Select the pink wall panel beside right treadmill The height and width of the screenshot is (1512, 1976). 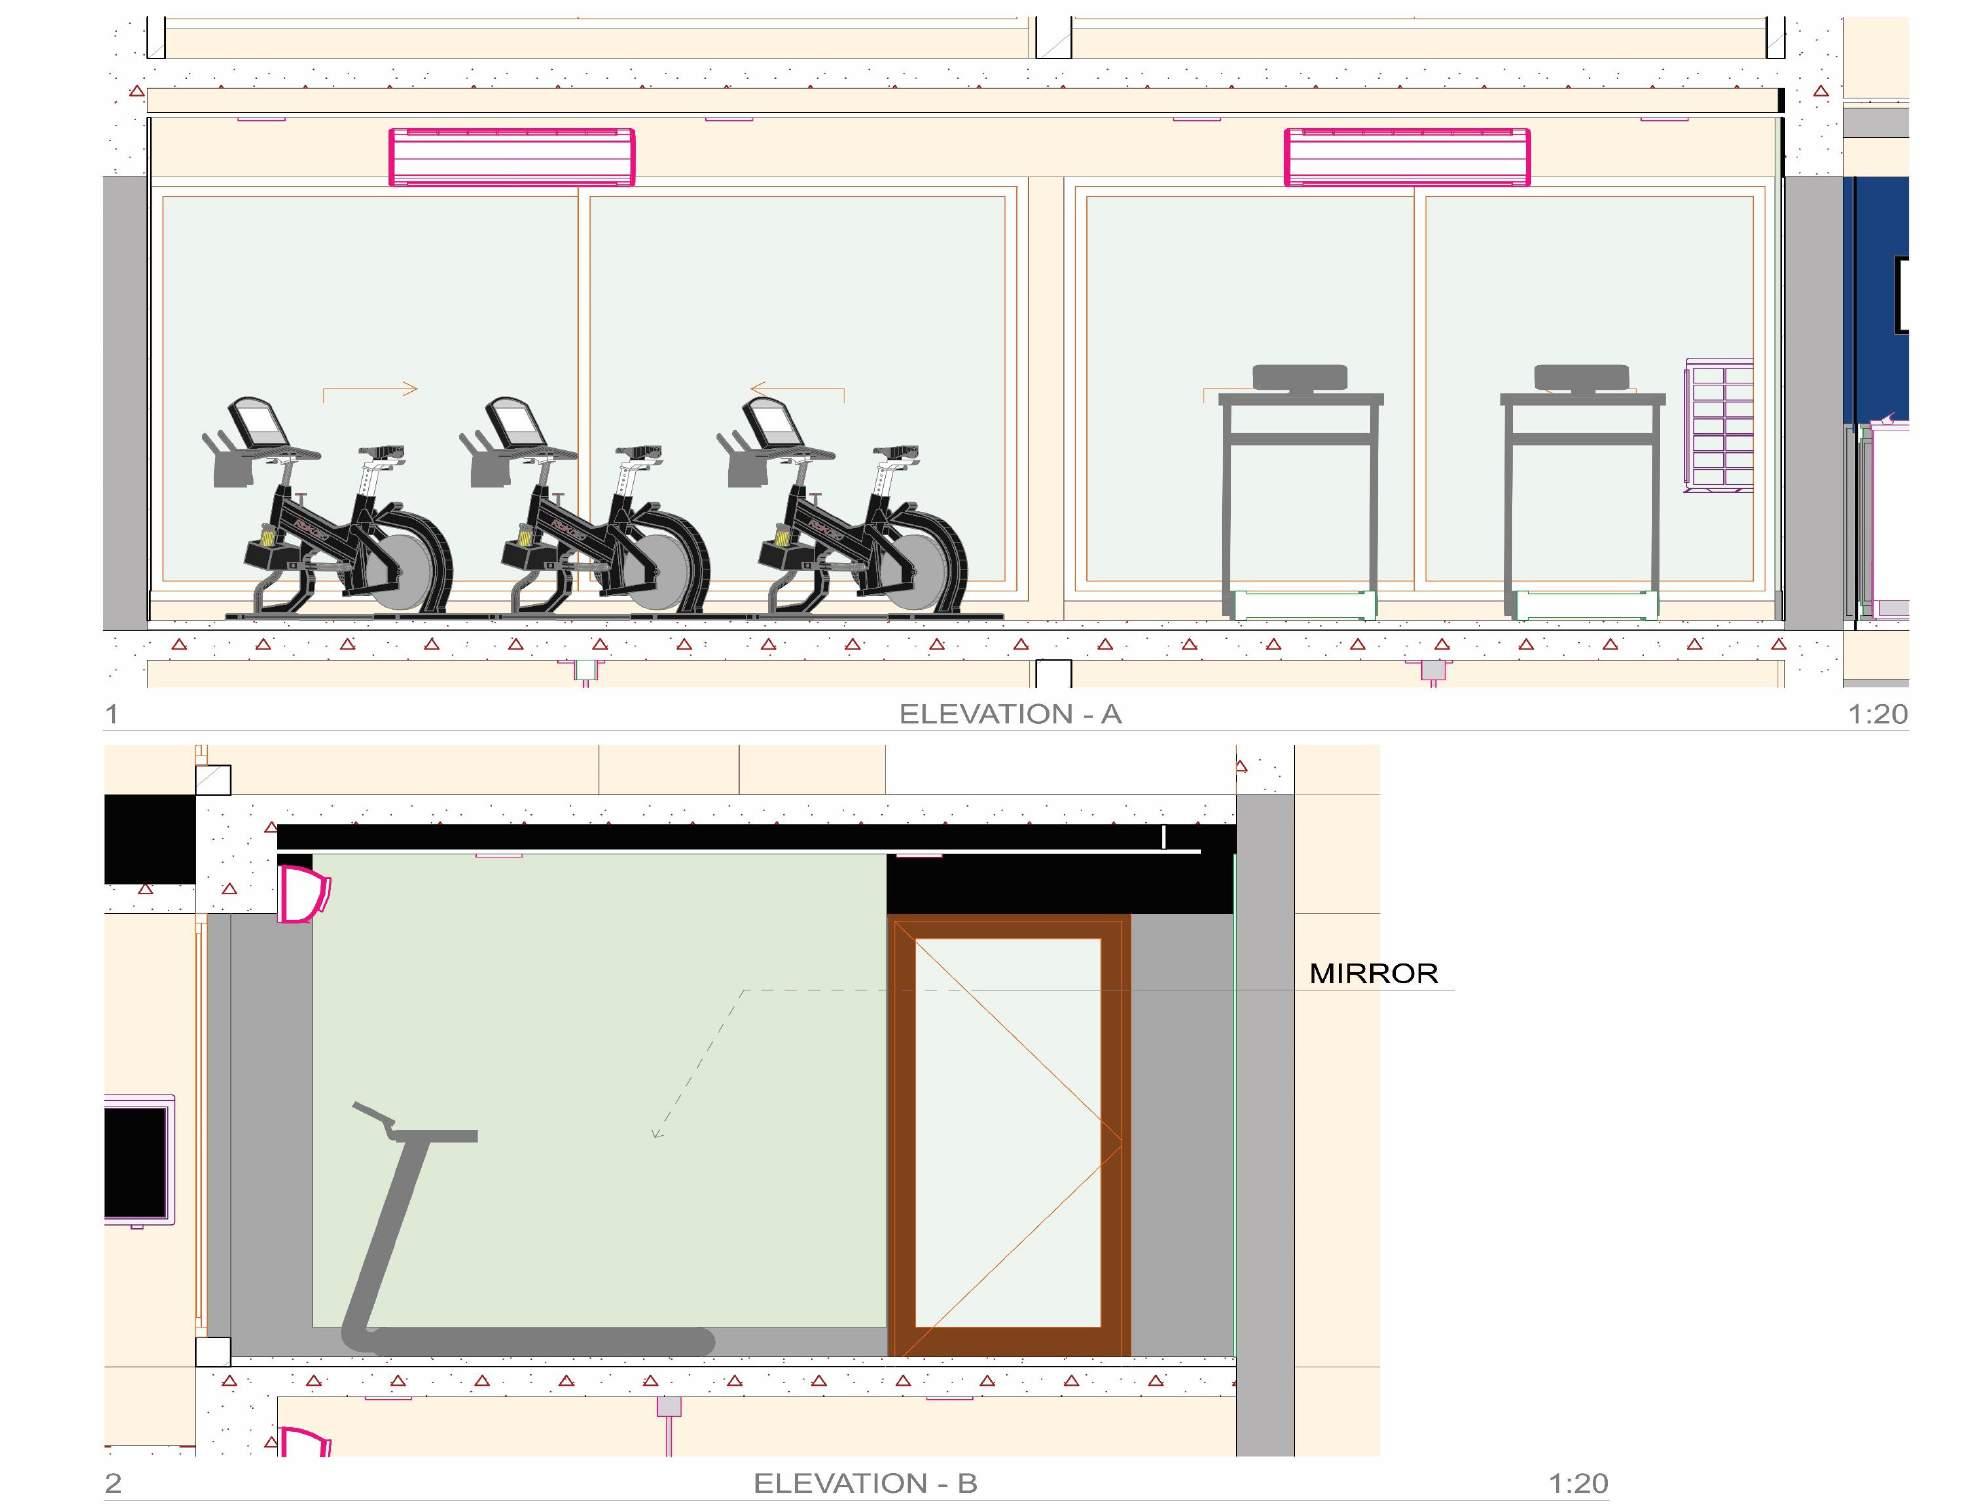pos(1719,426)
